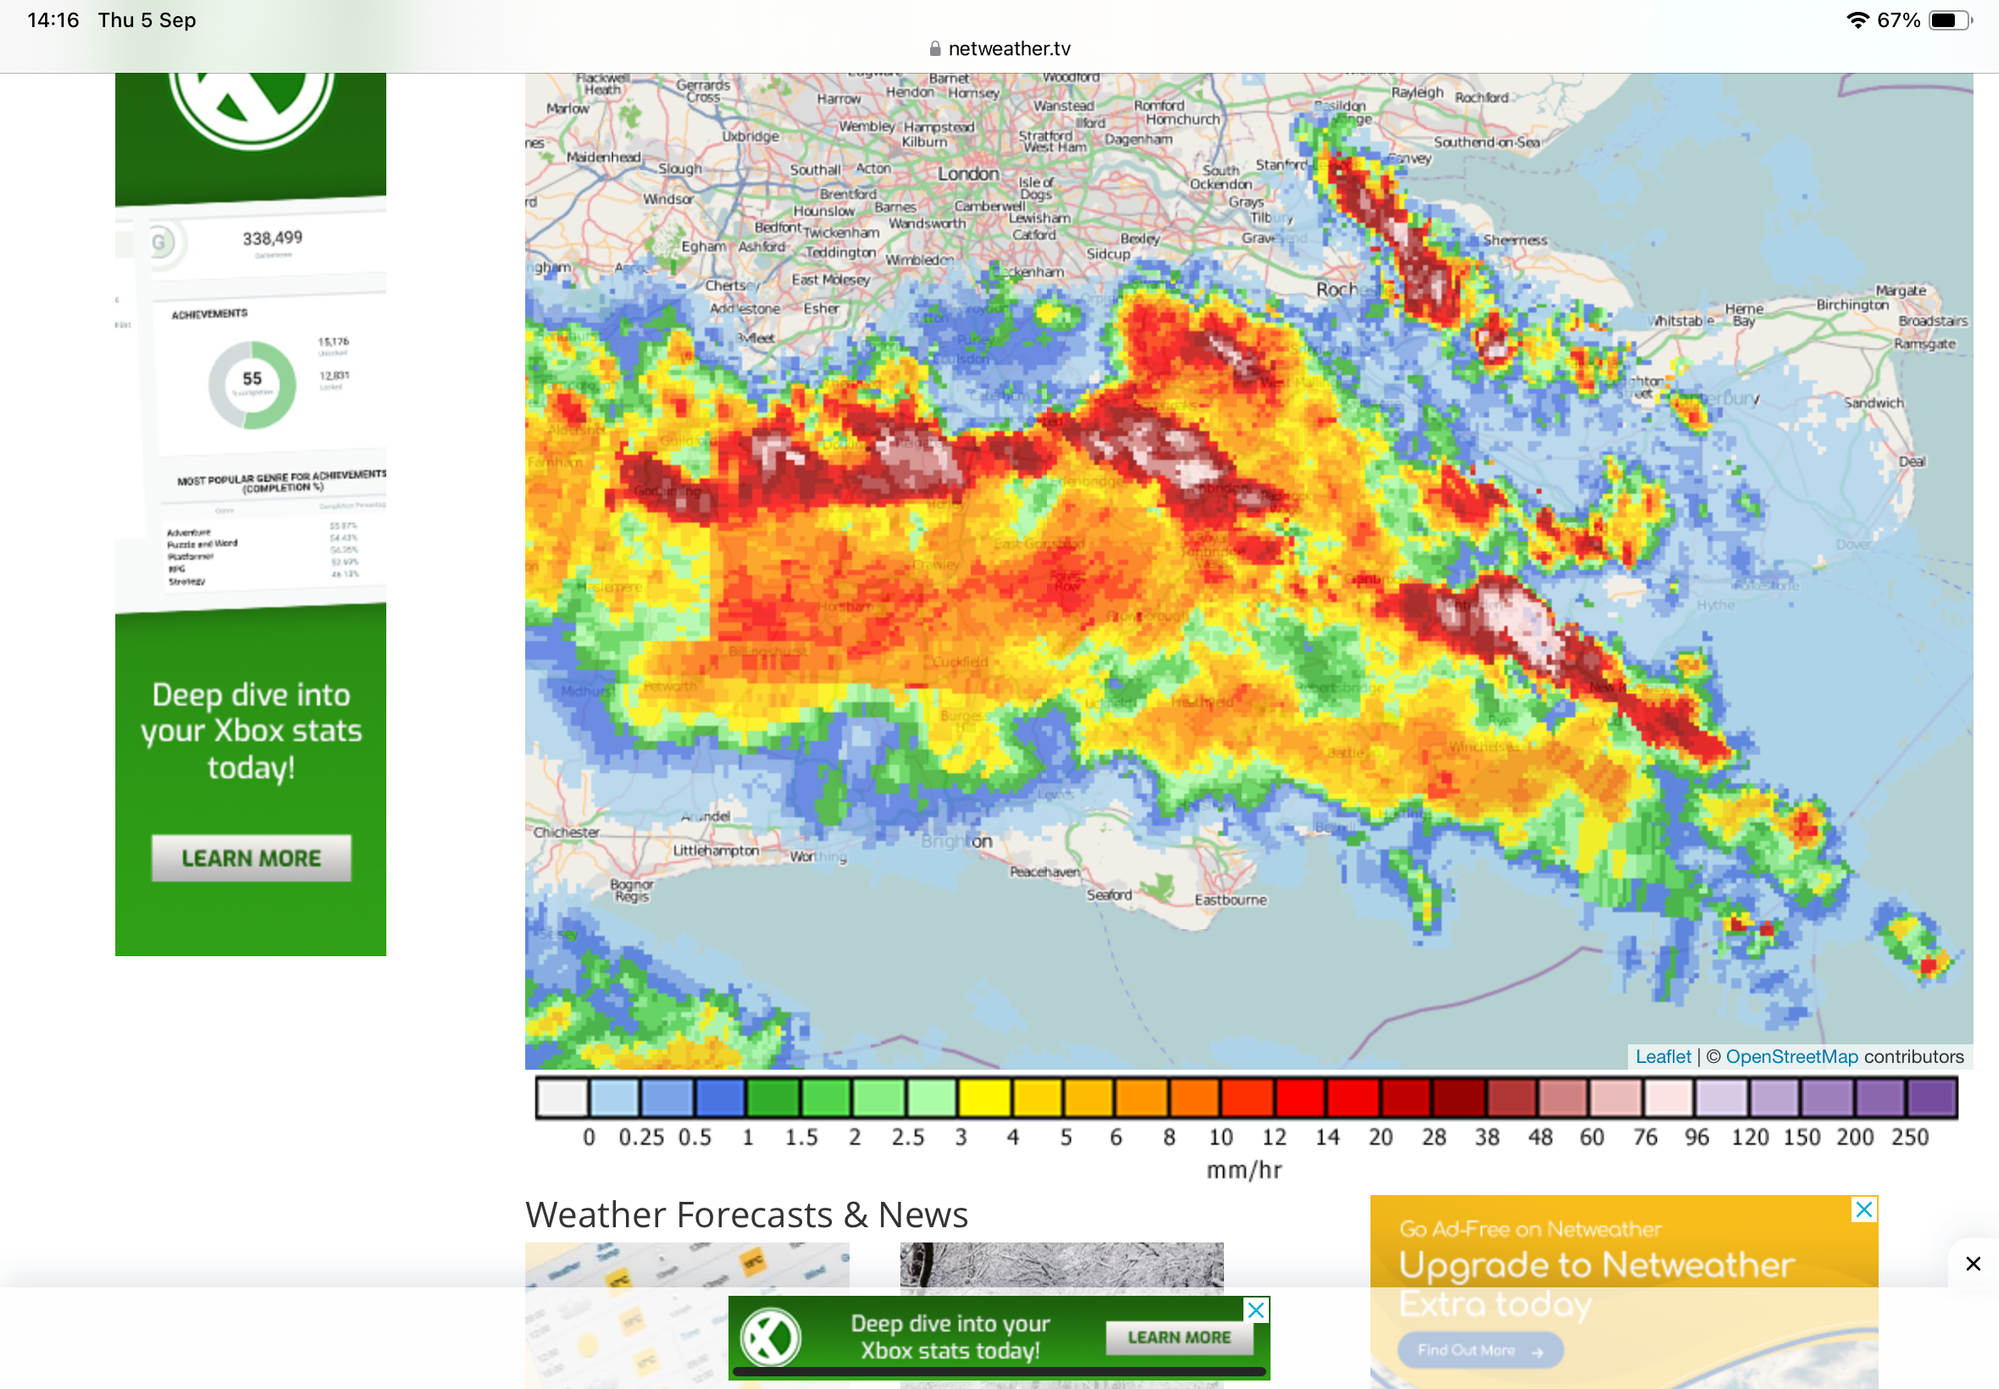Open the snowy trees news thumbnail
1999x1389 pixels.
tap(1061, 1267)
